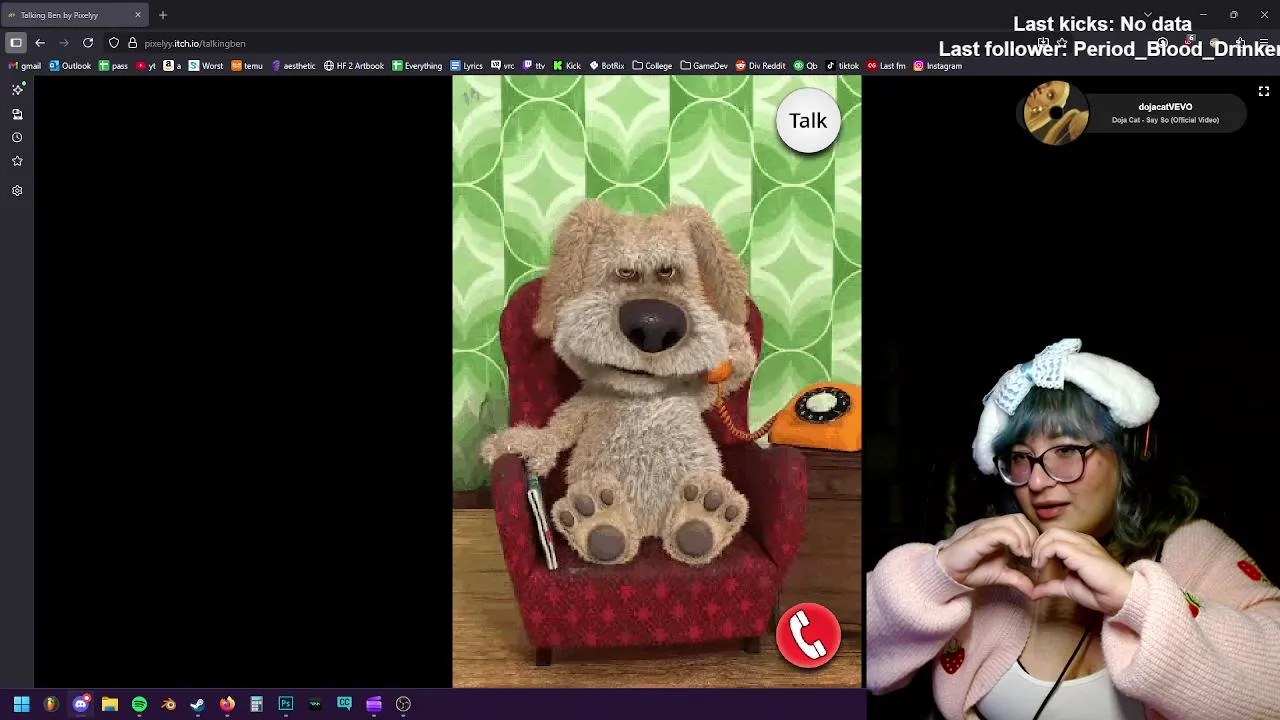Viewport: 1280px width, 720px height.
Task: Expand the College bookmarks folder
Action: point(652,66)
